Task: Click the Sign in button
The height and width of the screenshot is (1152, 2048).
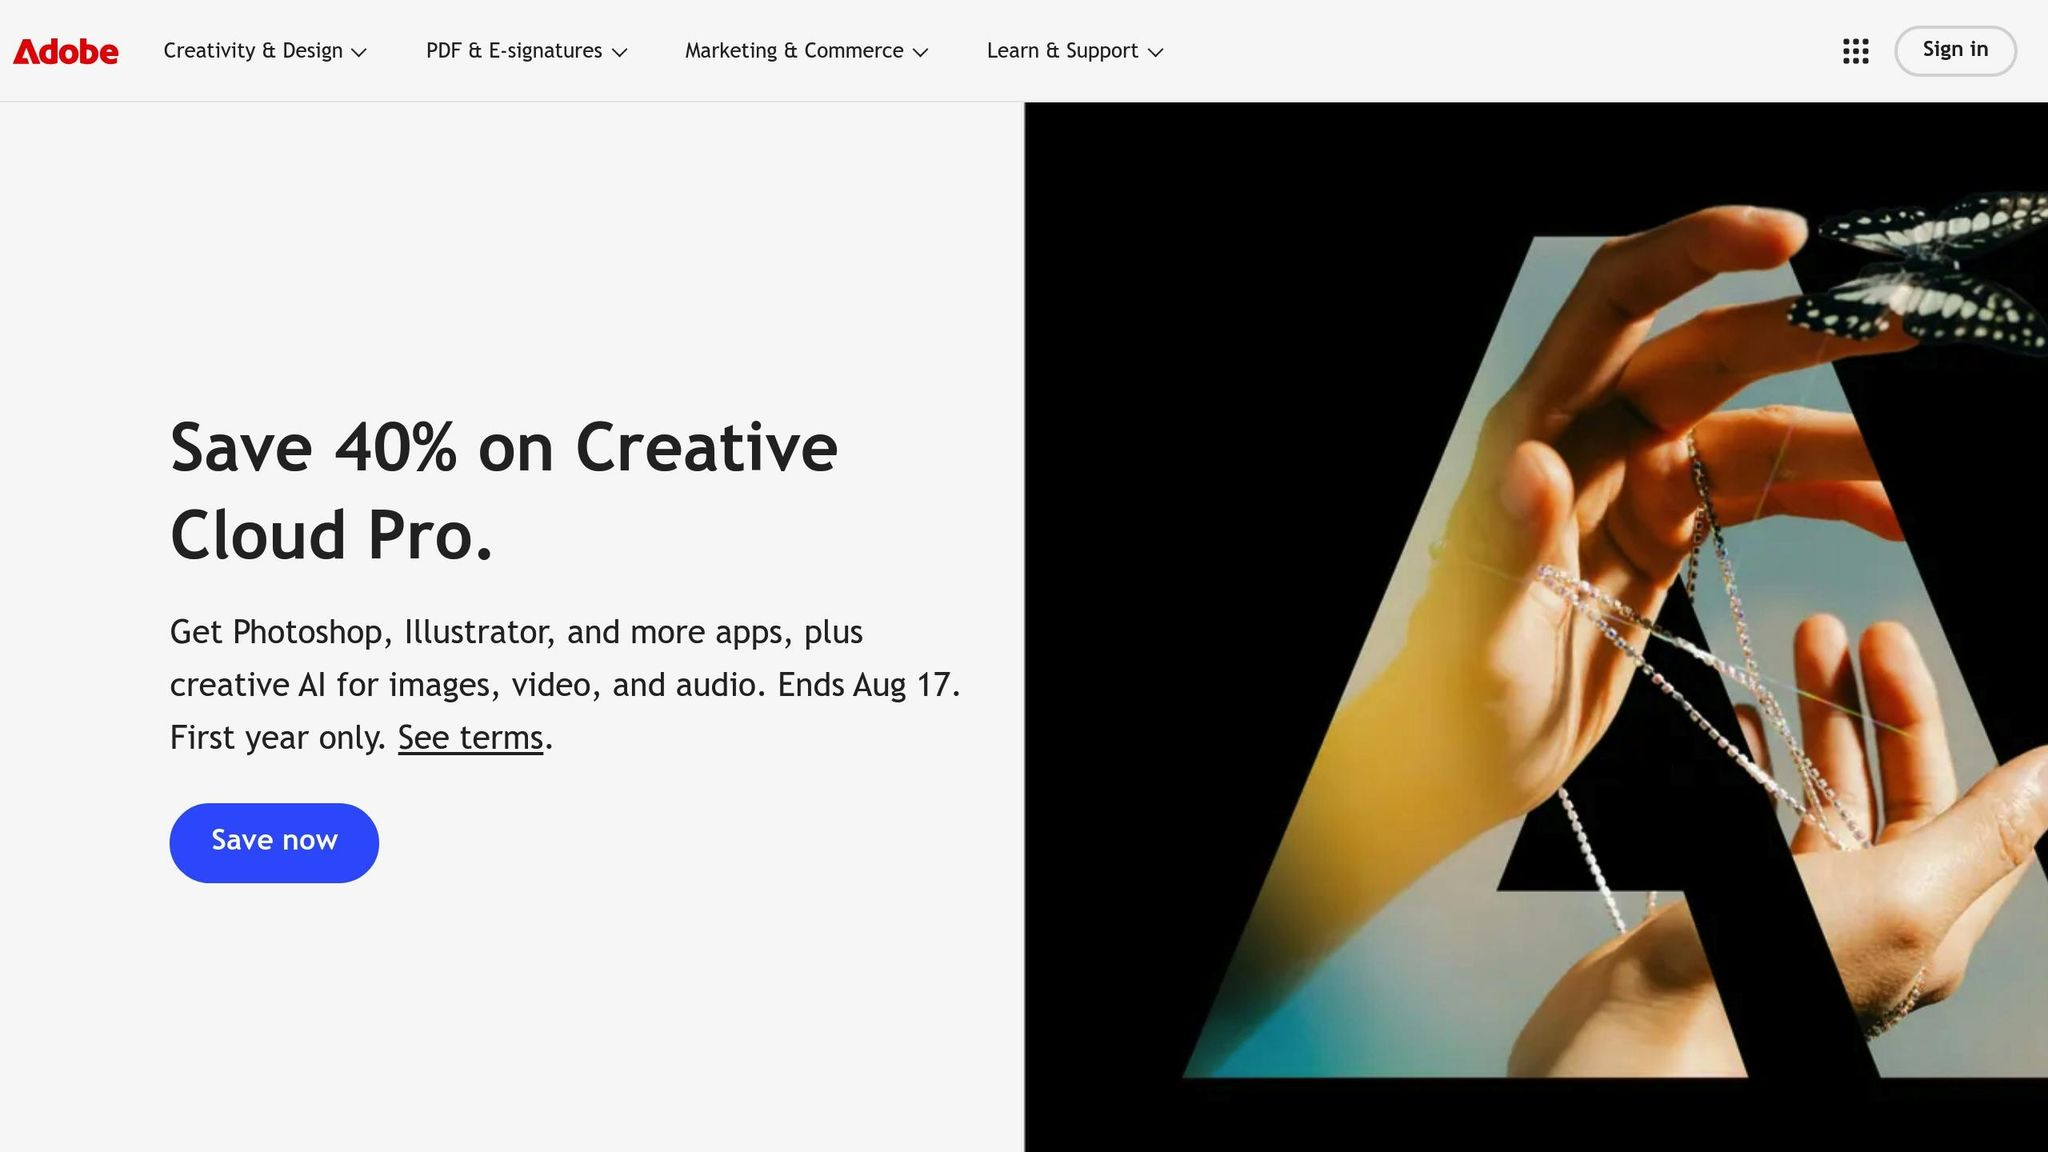Action: tap(1954, 50)
